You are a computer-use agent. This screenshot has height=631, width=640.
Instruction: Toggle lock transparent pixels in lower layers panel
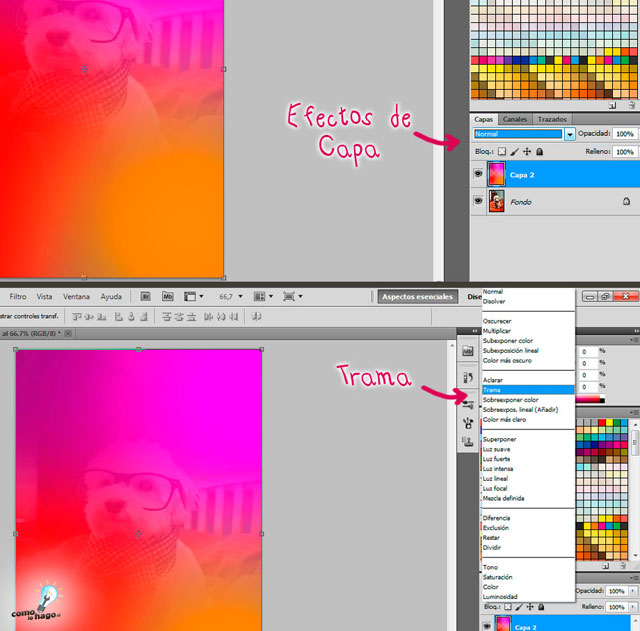(508, 607)
